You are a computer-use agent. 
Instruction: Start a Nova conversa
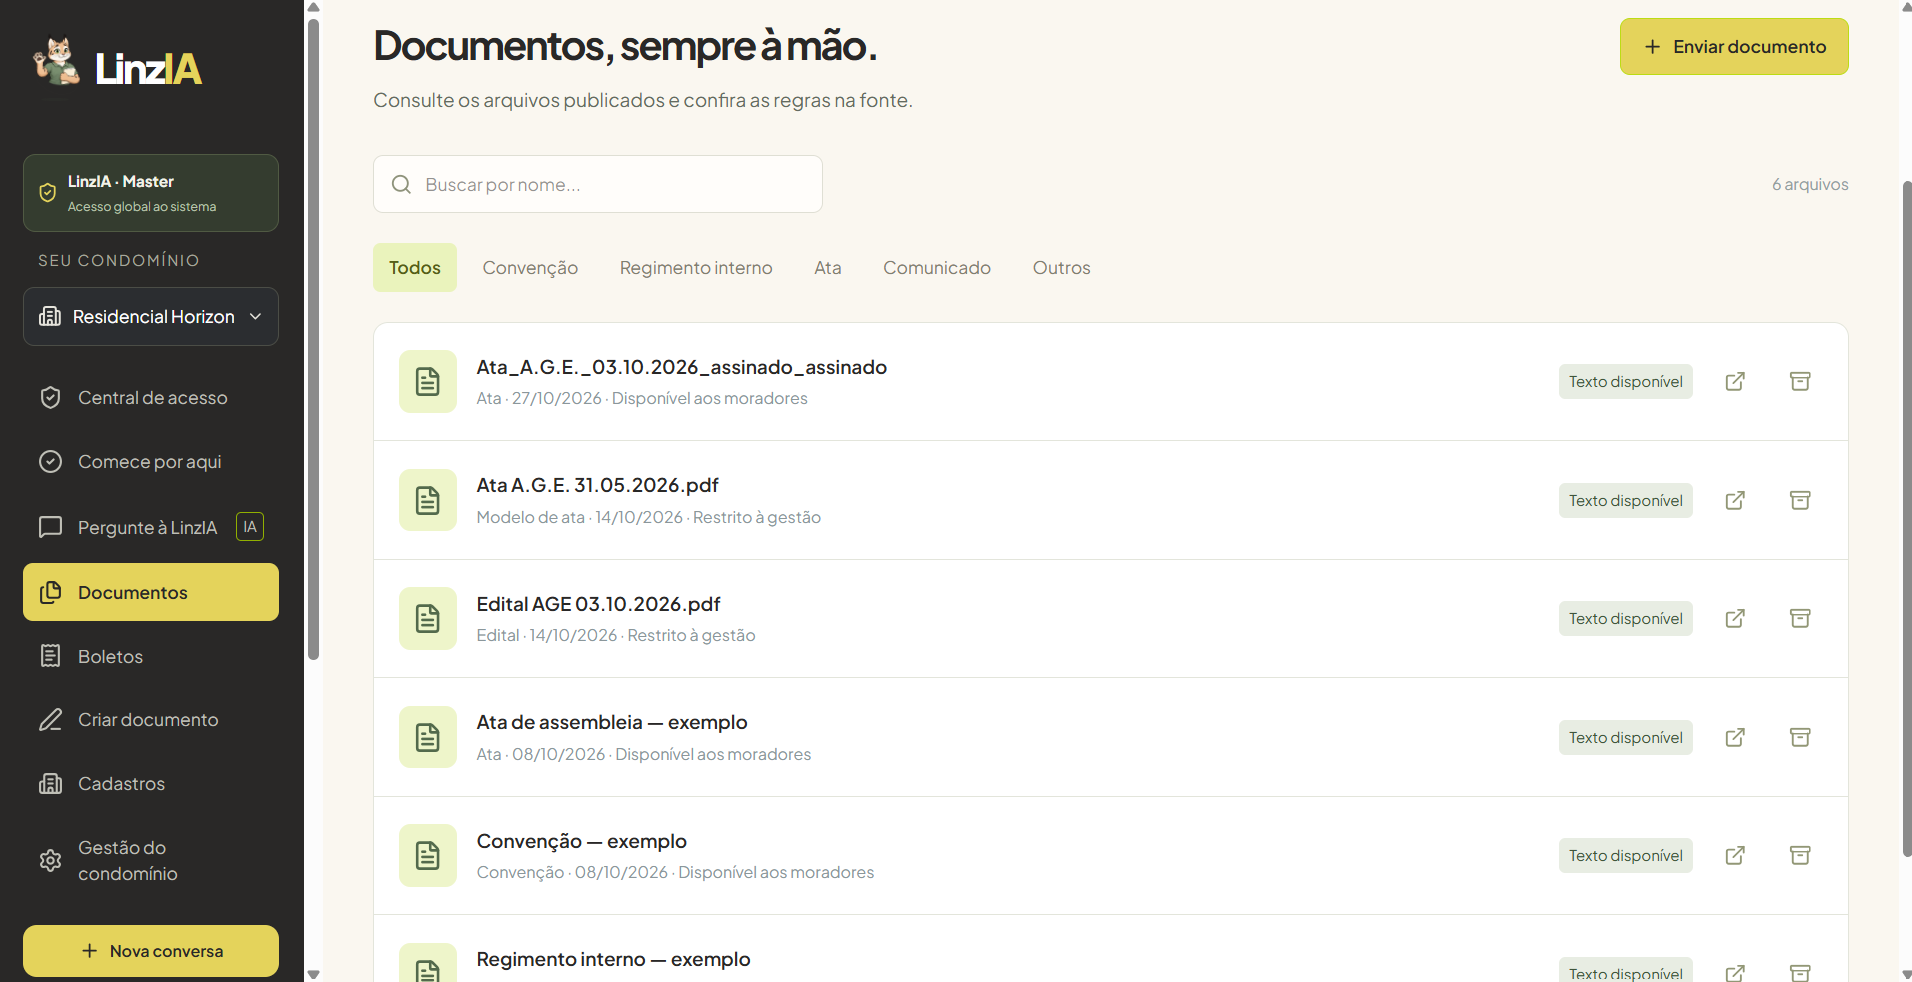[x=151, y=951]
